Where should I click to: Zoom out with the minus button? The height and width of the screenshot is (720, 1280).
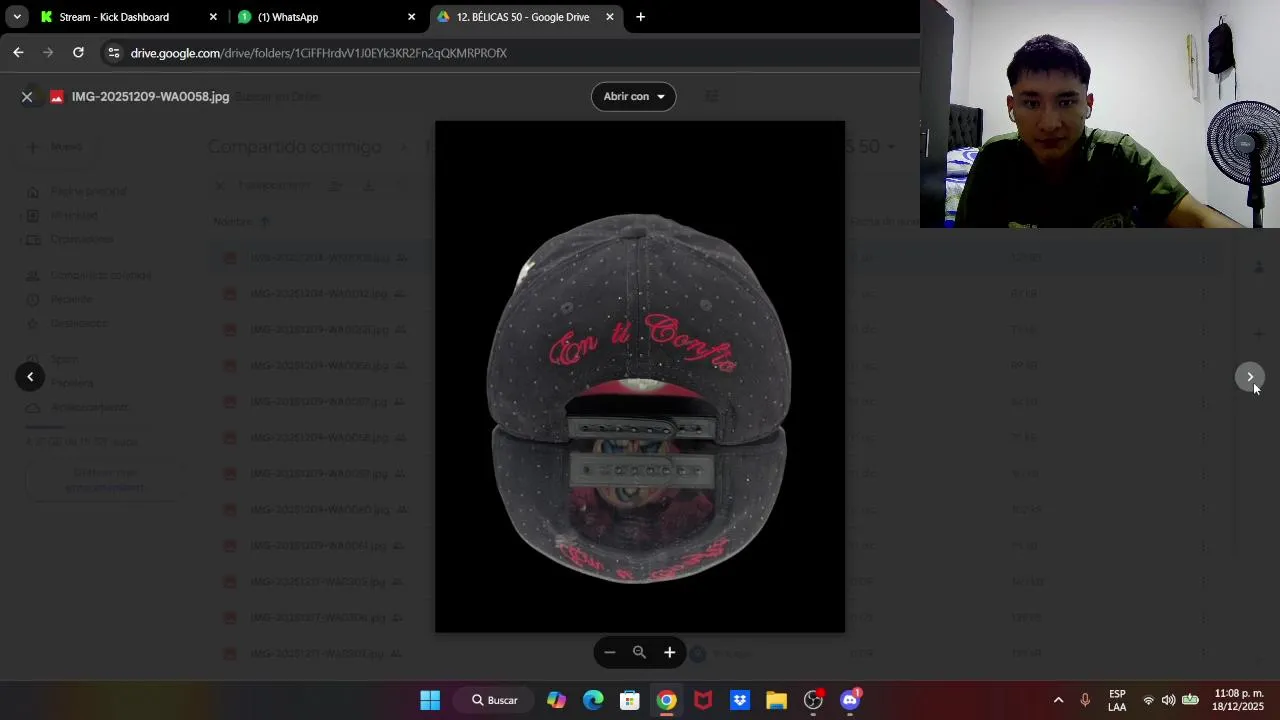coord(609,652)
